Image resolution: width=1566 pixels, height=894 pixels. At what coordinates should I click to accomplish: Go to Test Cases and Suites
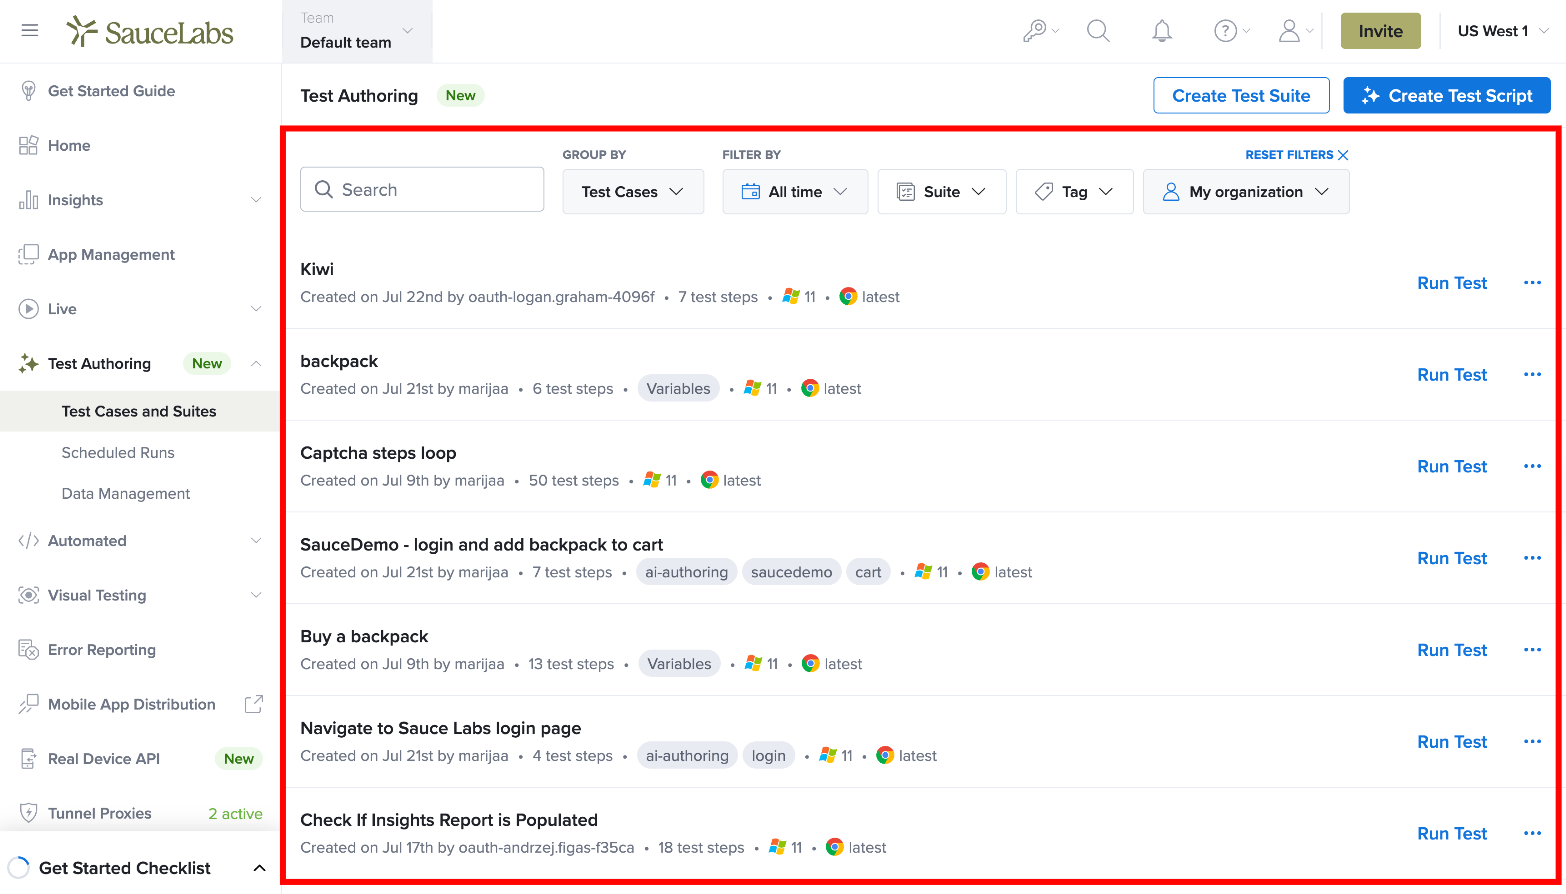pyautogui.click(x=140, y=411)
